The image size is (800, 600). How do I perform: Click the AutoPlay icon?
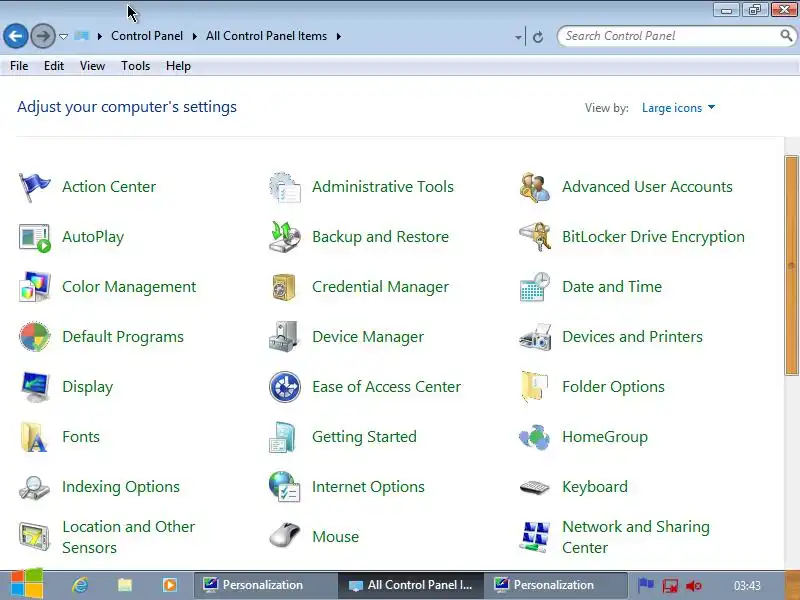[x=34, y=237]
